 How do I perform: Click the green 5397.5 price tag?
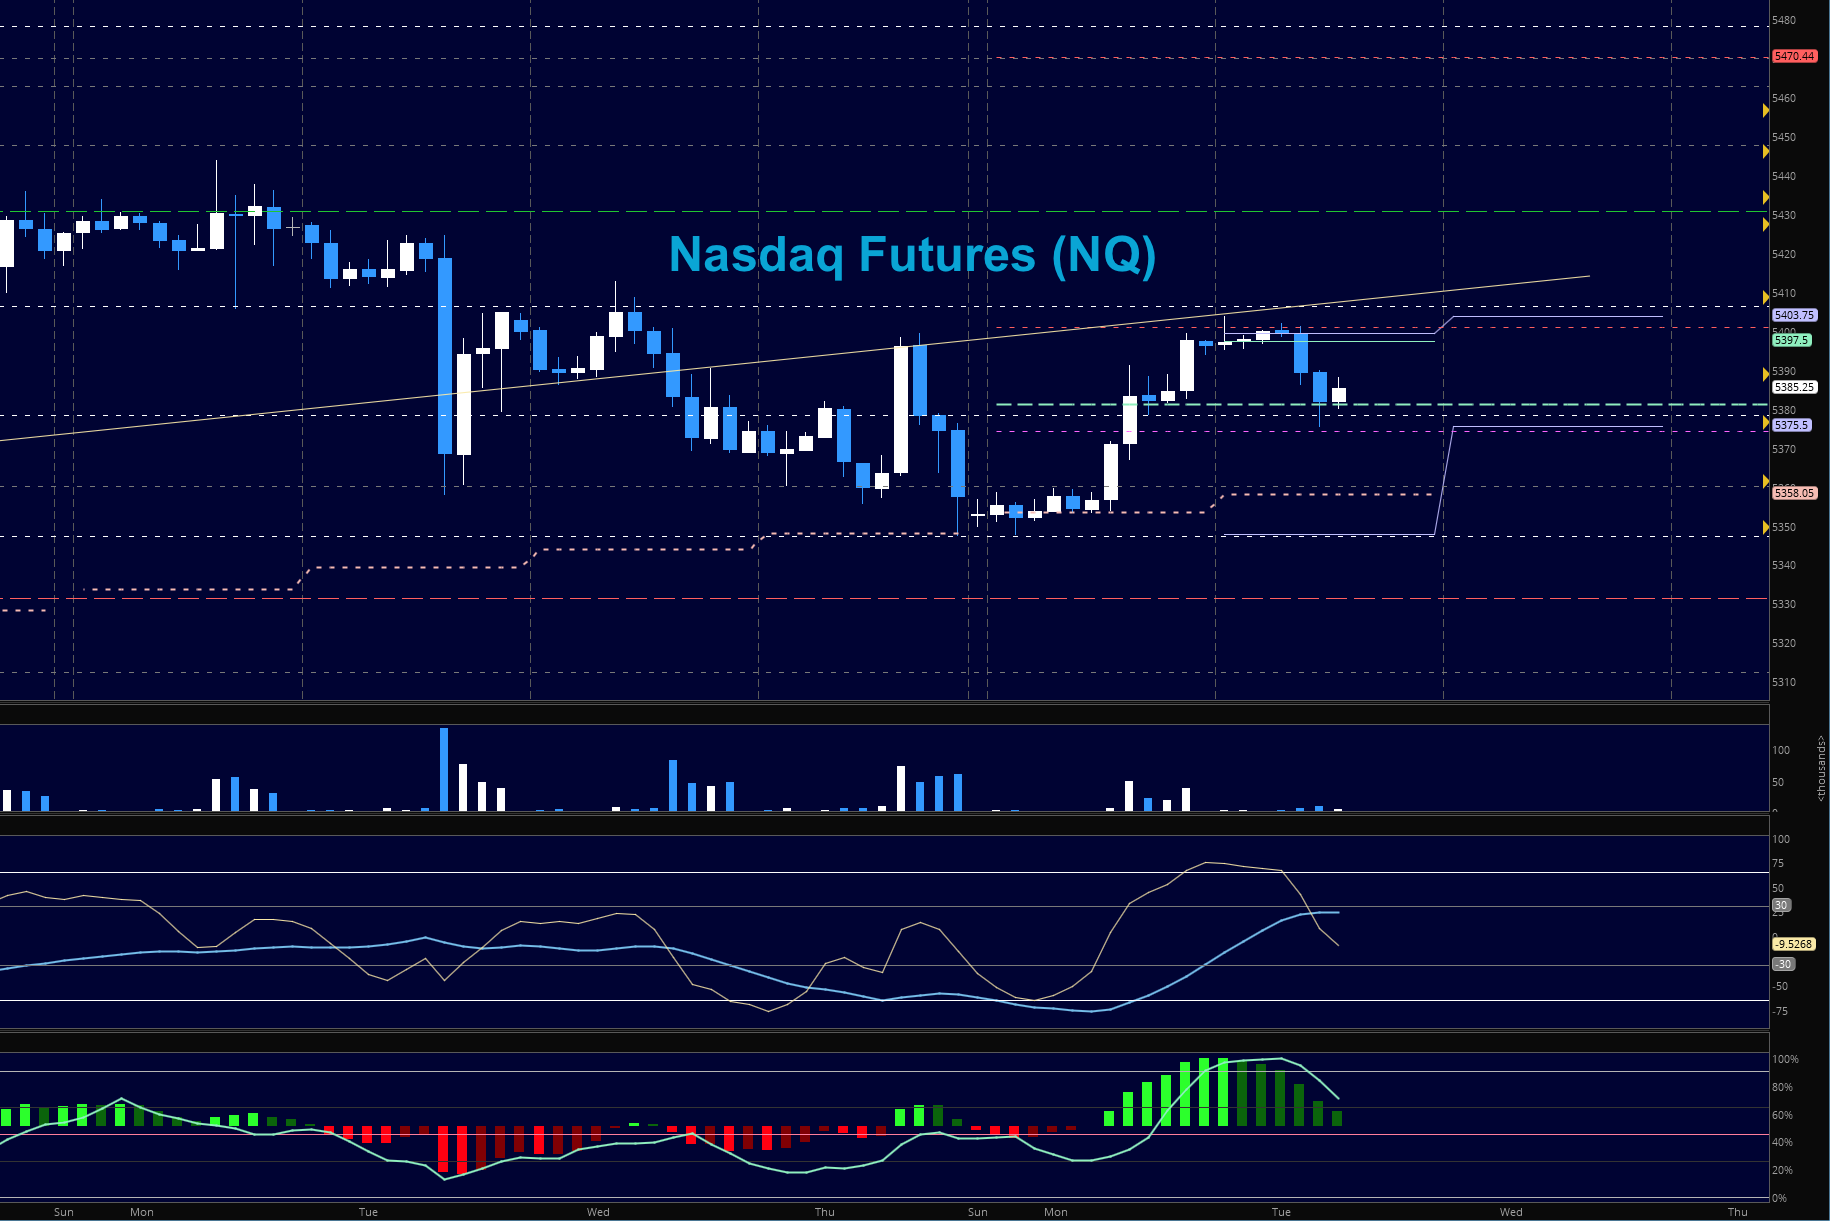1791,340
